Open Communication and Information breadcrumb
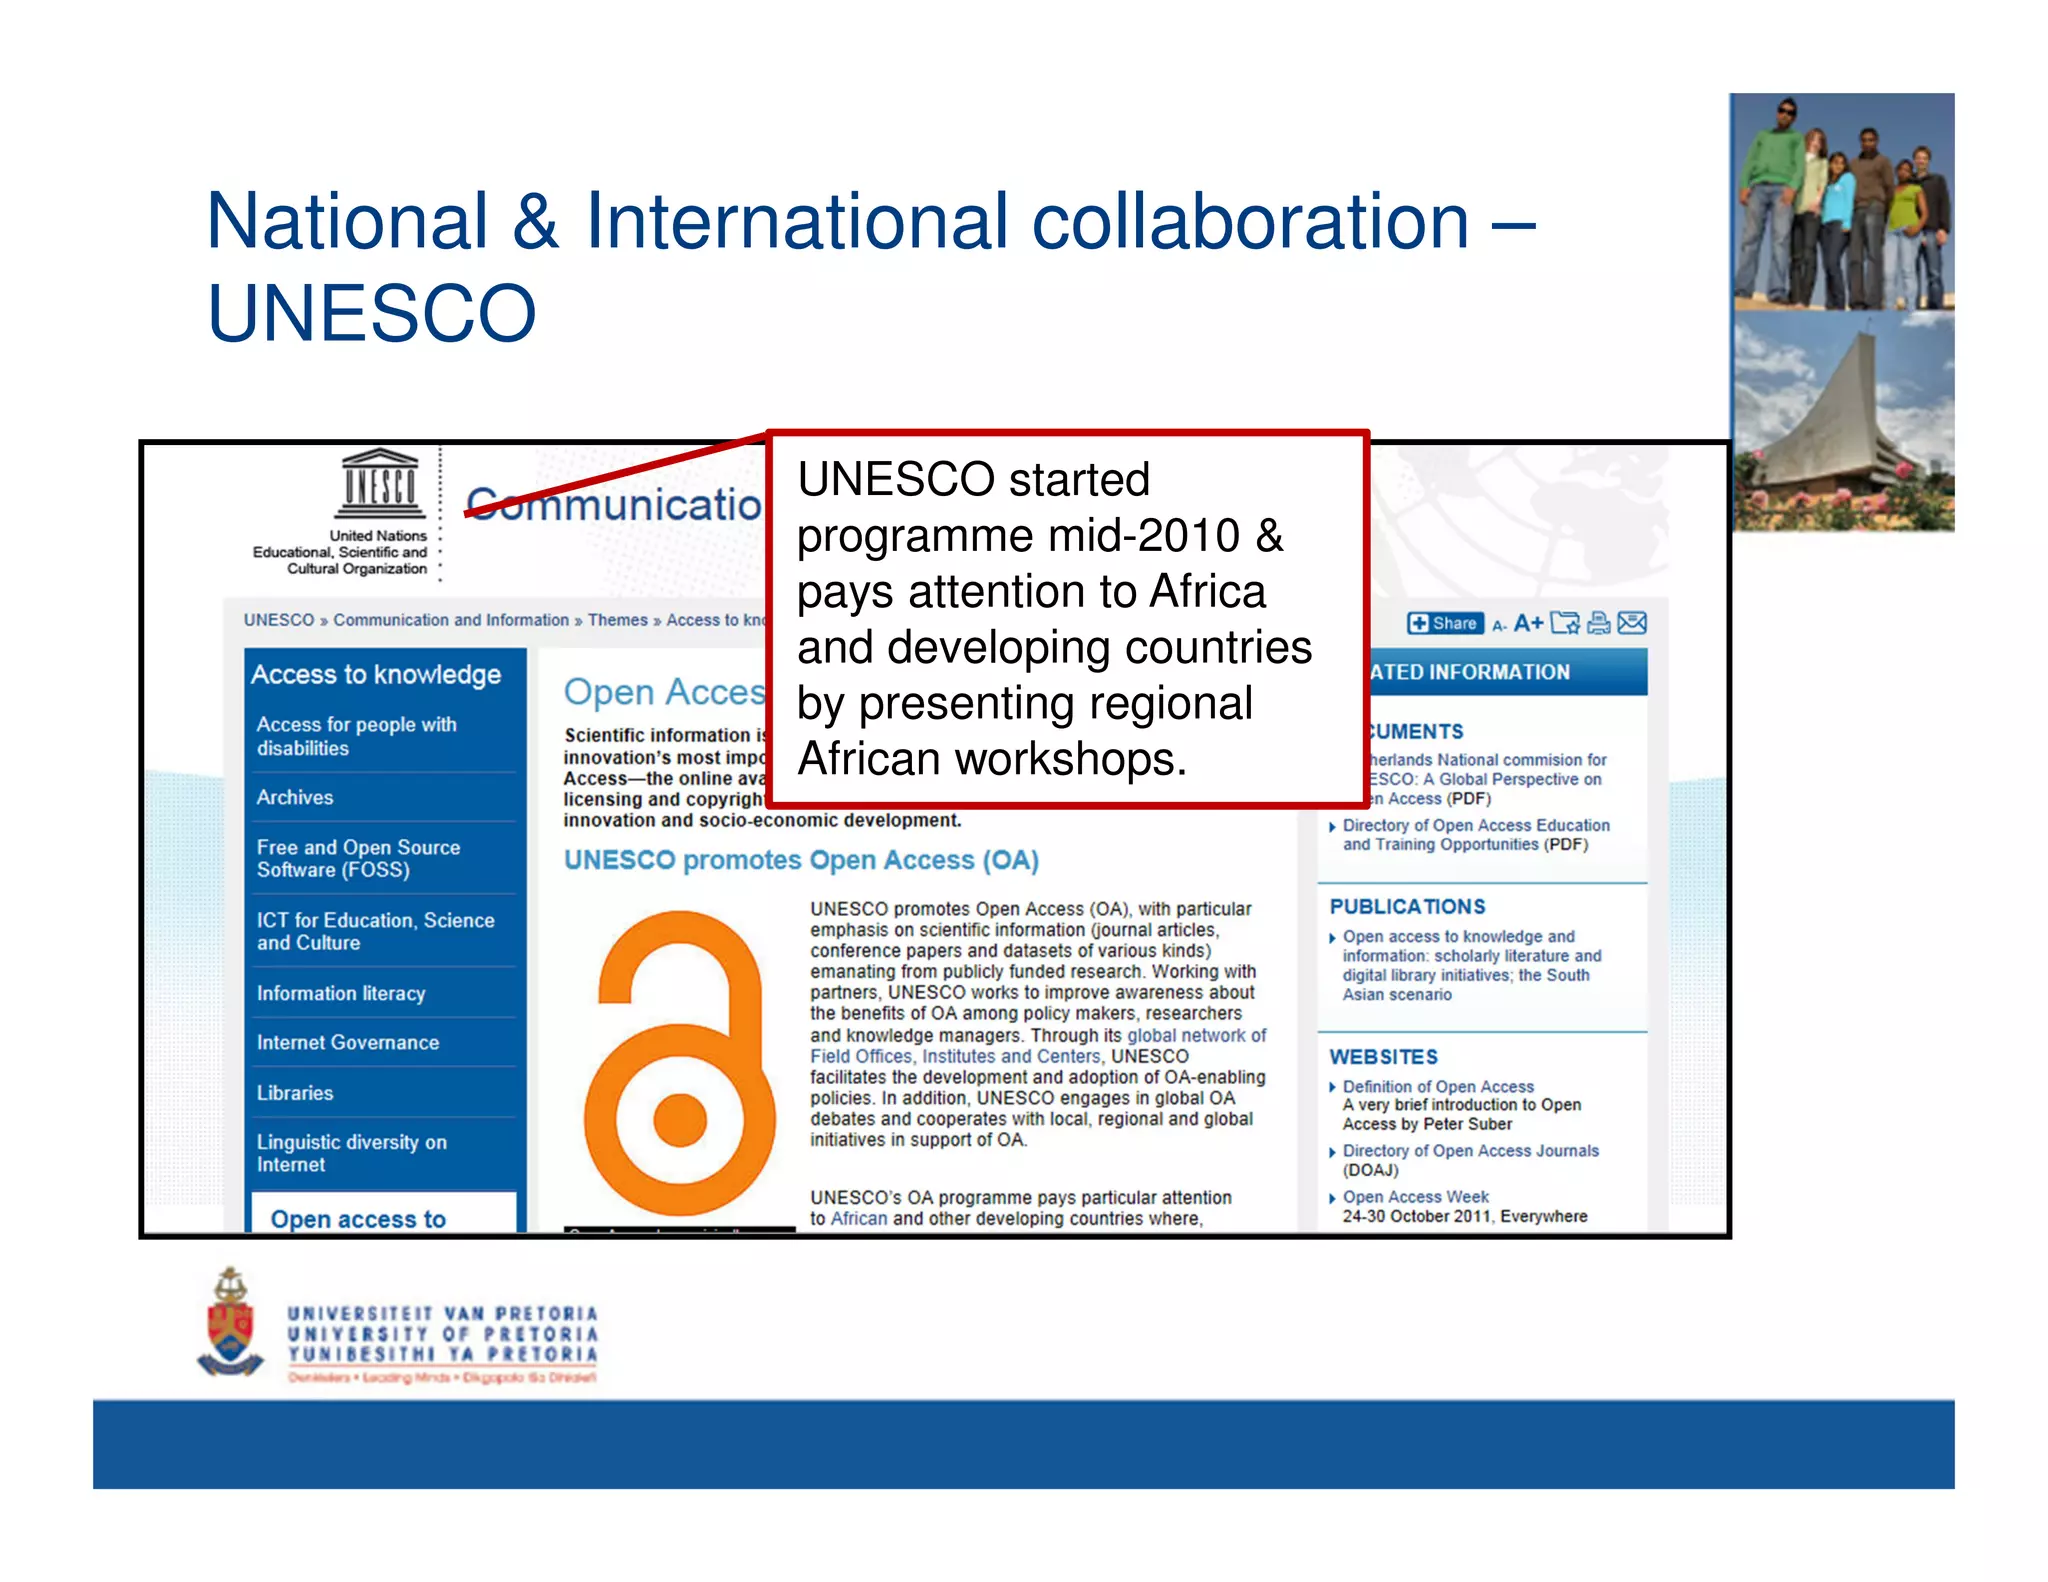The width and height of the screenshot is (2048, 1582). click(x=451, y=620)
